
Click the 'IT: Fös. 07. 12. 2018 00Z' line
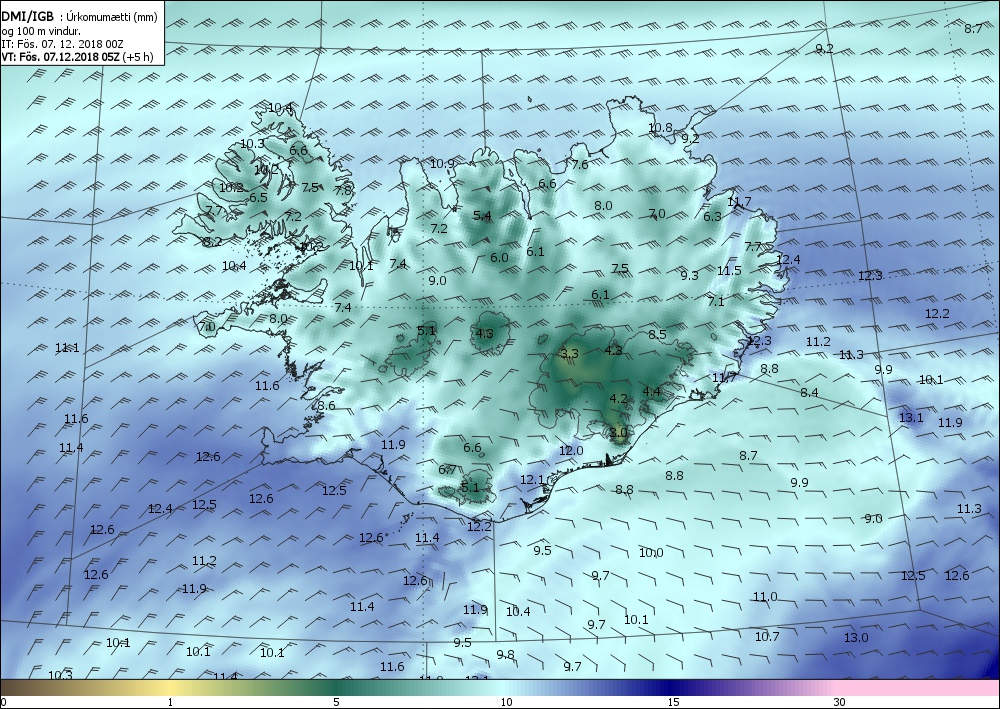(62, 44)
